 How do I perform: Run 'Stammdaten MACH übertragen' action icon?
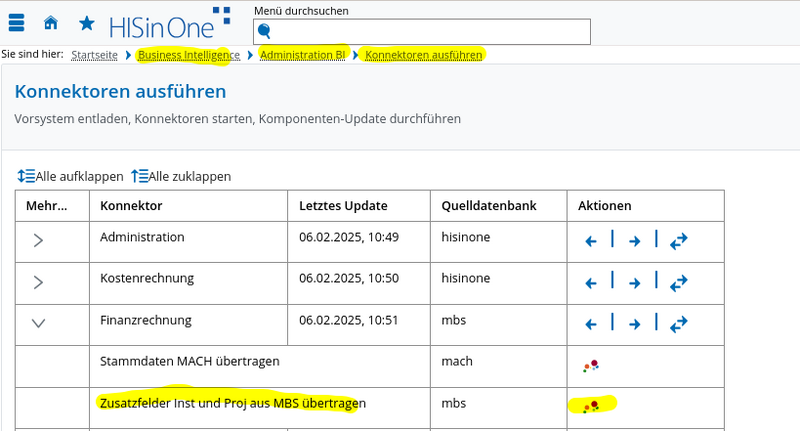(x=591, y=366)
